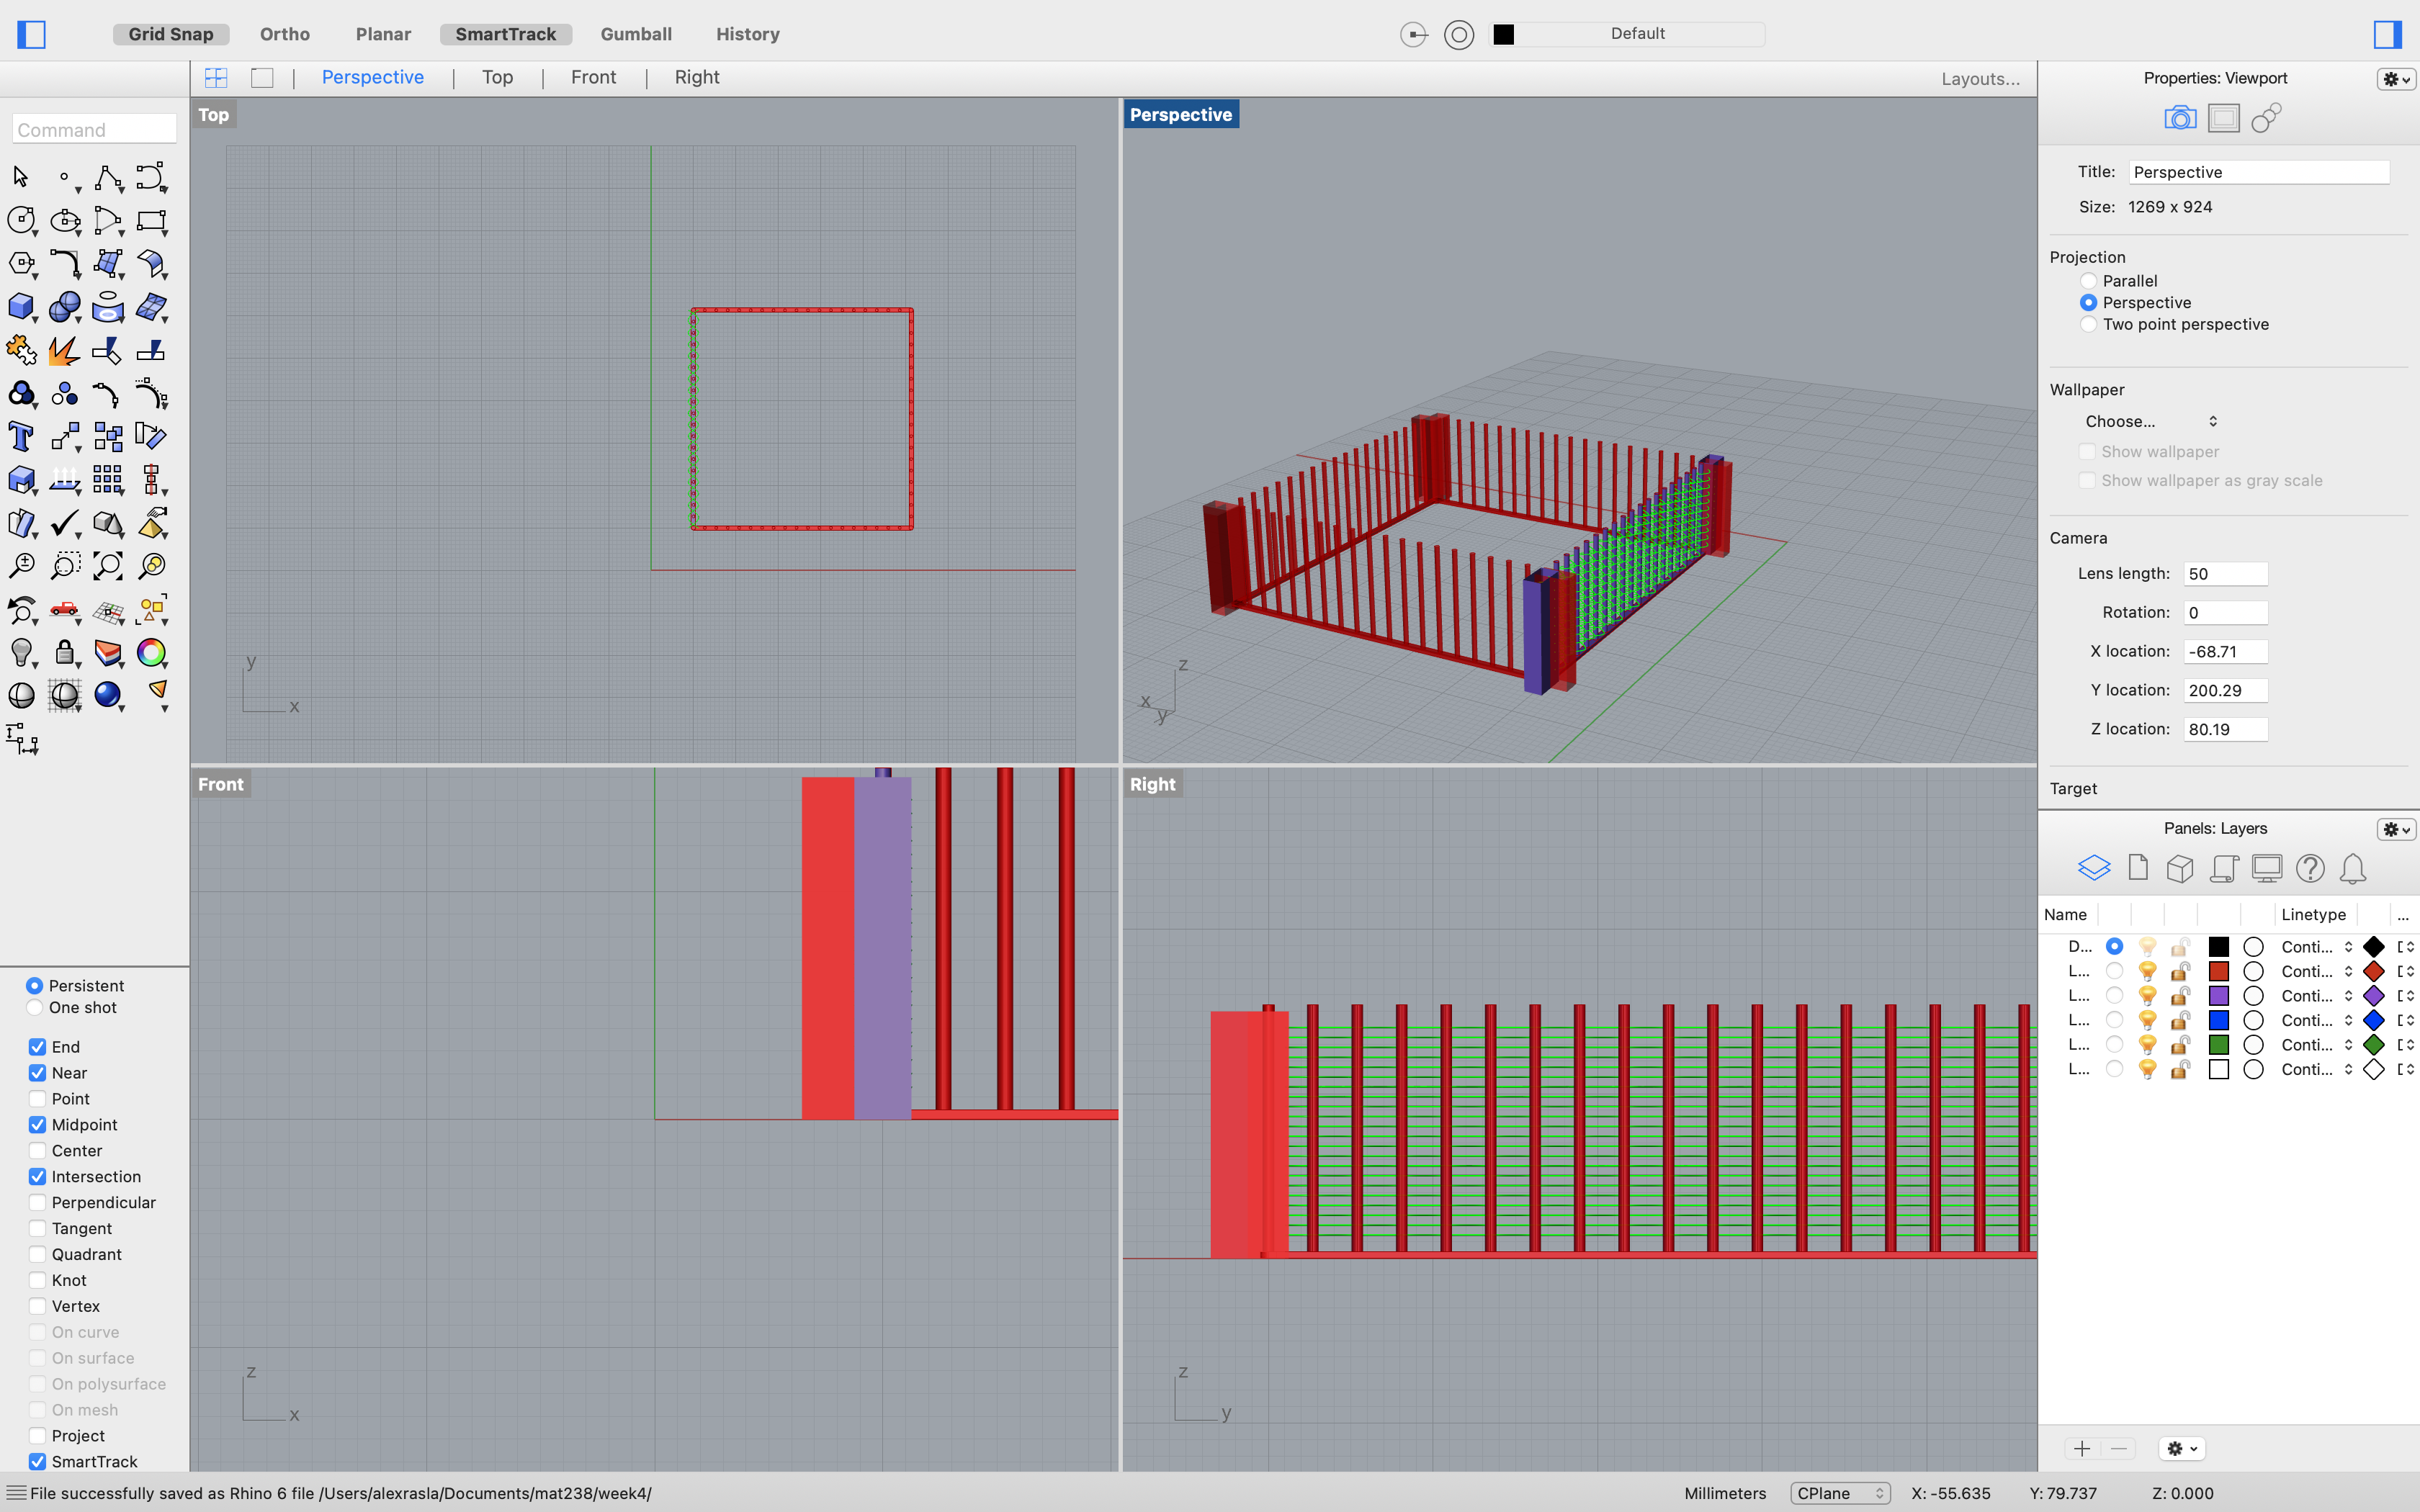Disable the Midpoint object snap
2420x1512 pixels.
38,1125
